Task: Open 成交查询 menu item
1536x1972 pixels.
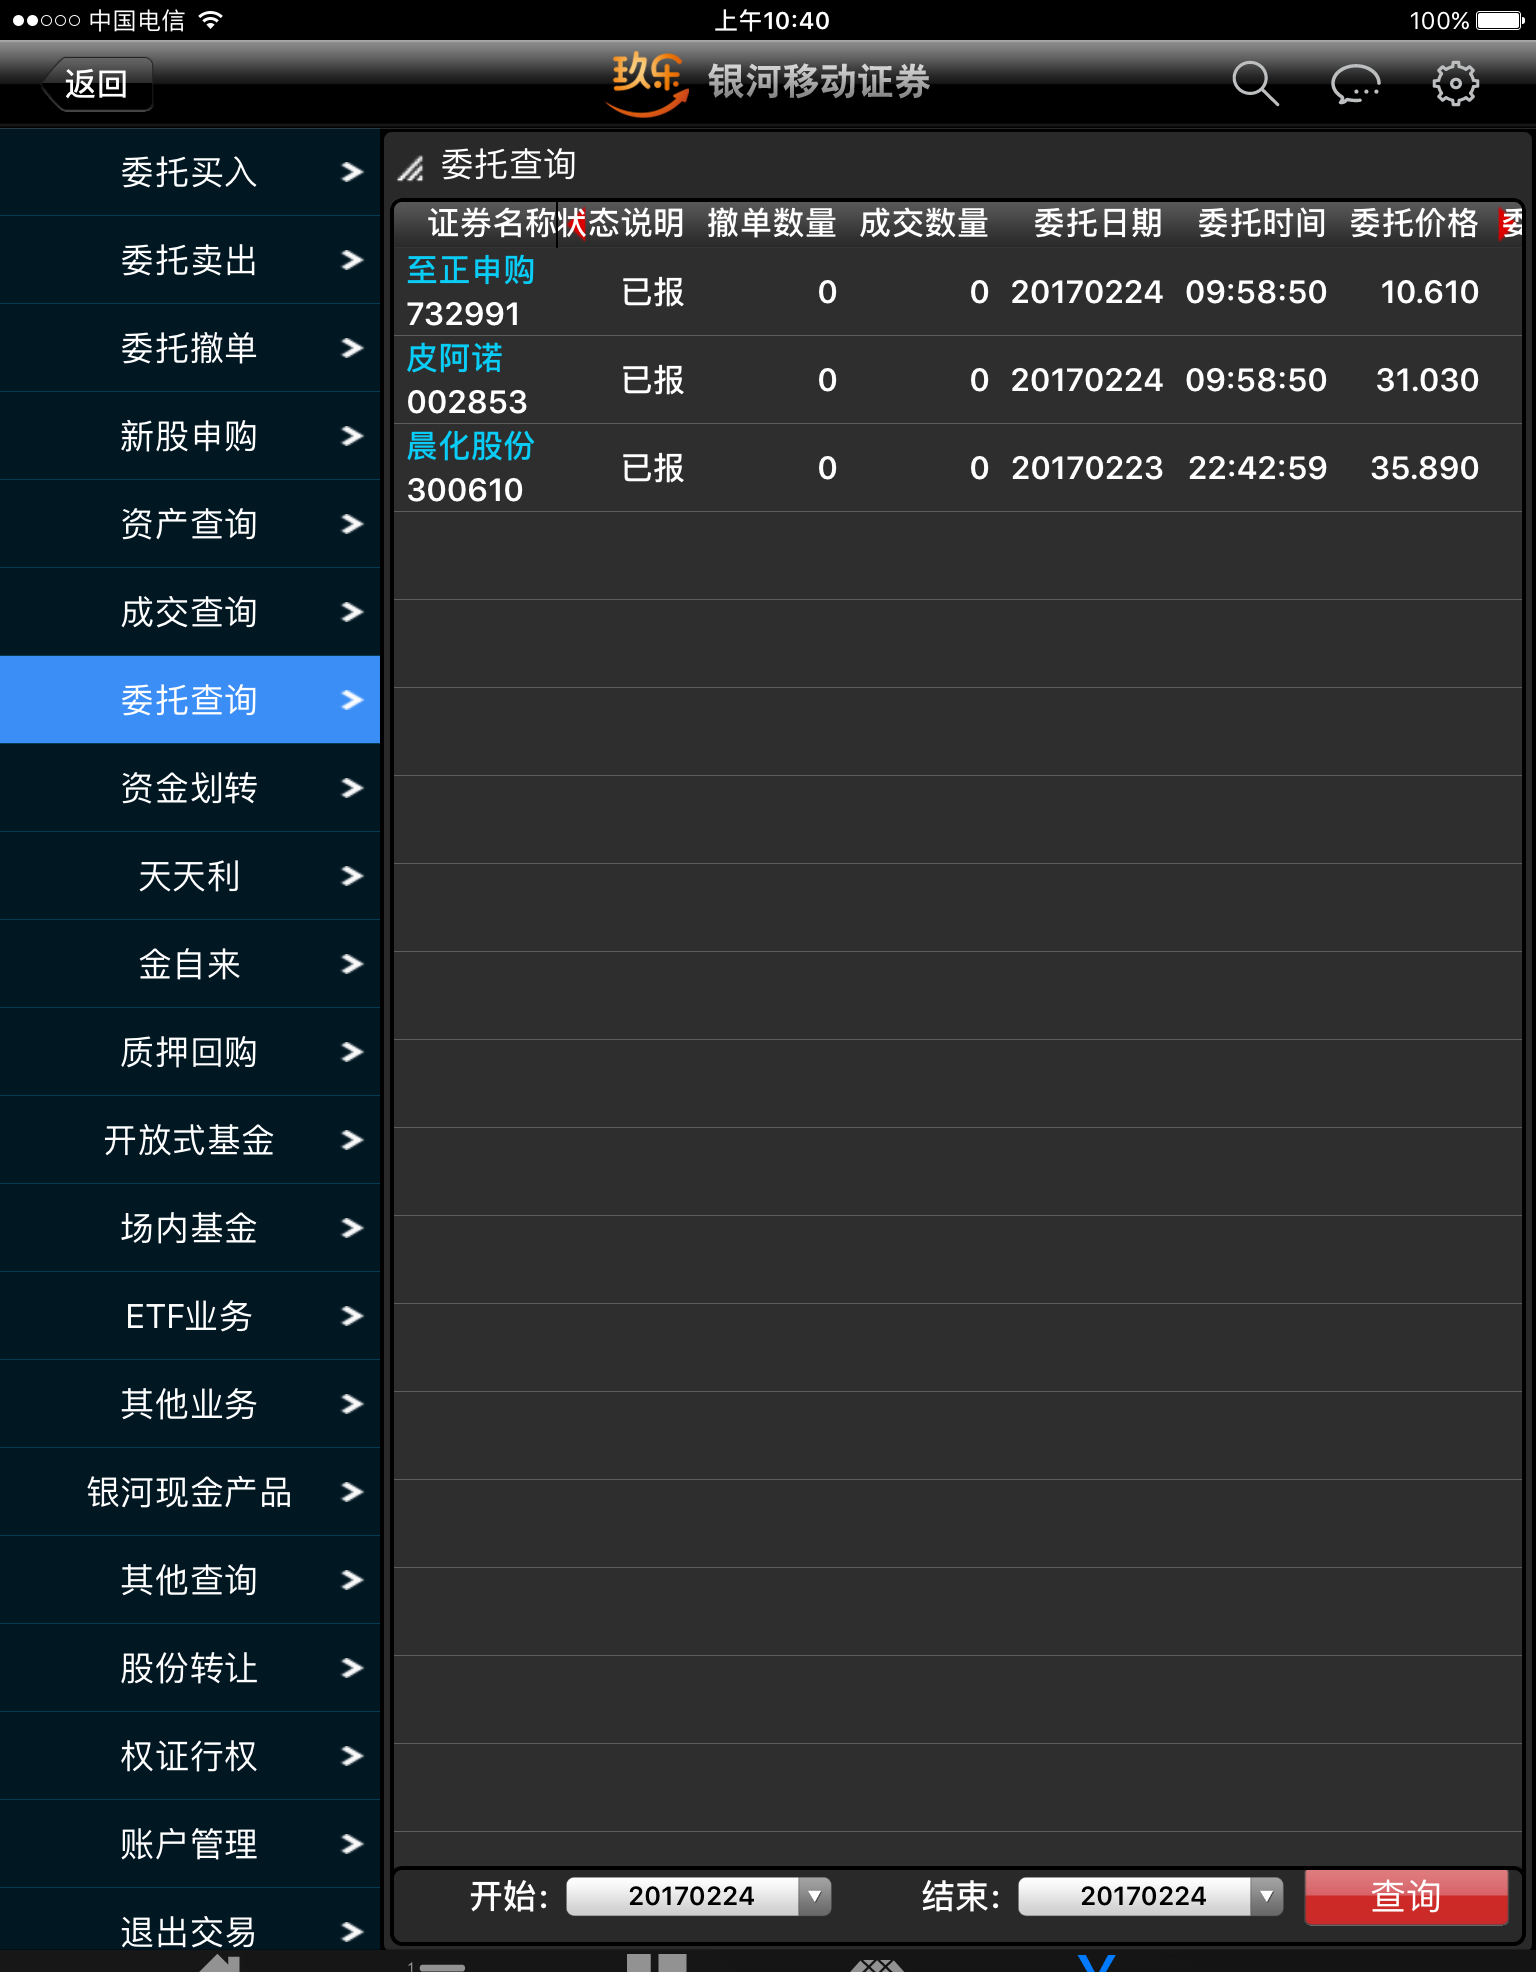Action: point(190,612)
